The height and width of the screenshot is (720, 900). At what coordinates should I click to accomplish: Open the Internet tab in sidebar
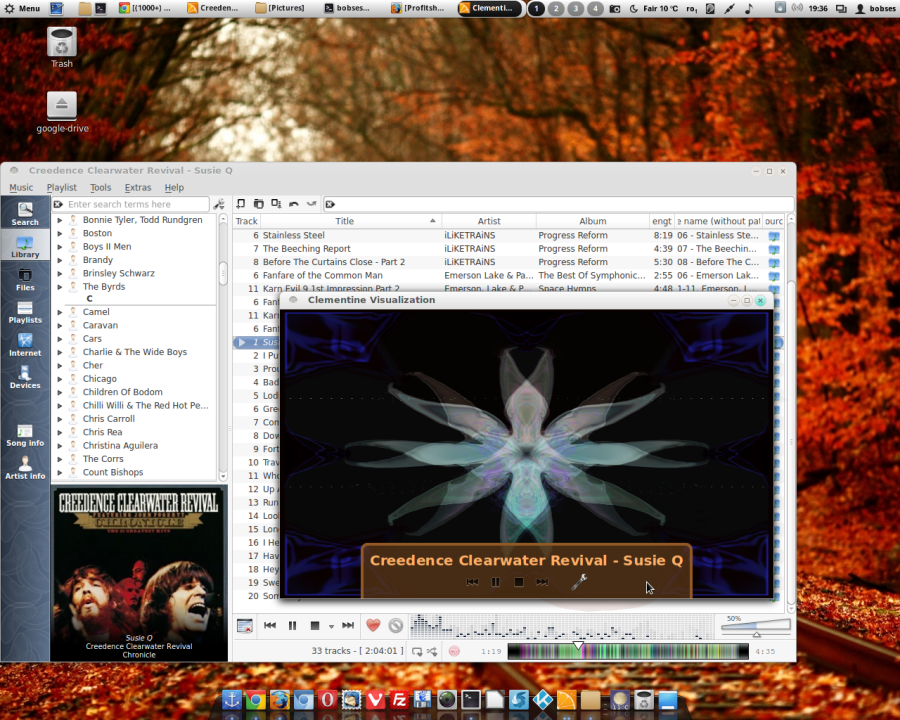tap(25, 344)
